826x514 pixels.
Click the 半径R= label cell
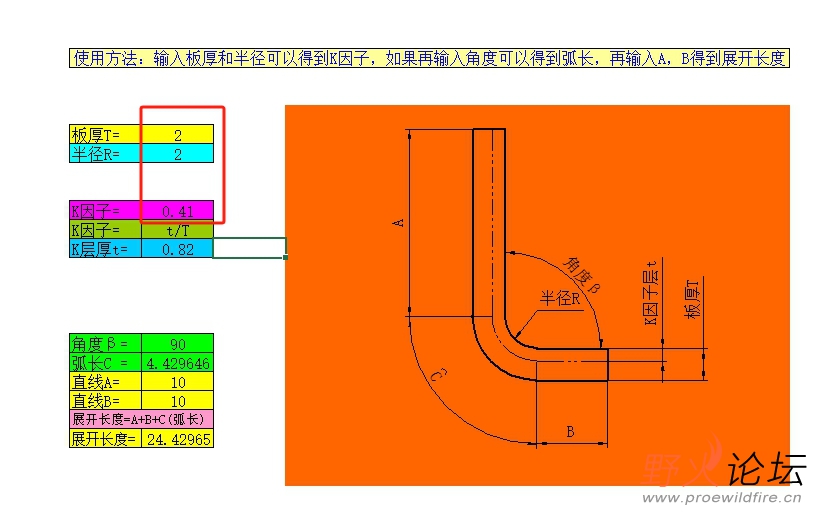(105, 154)
